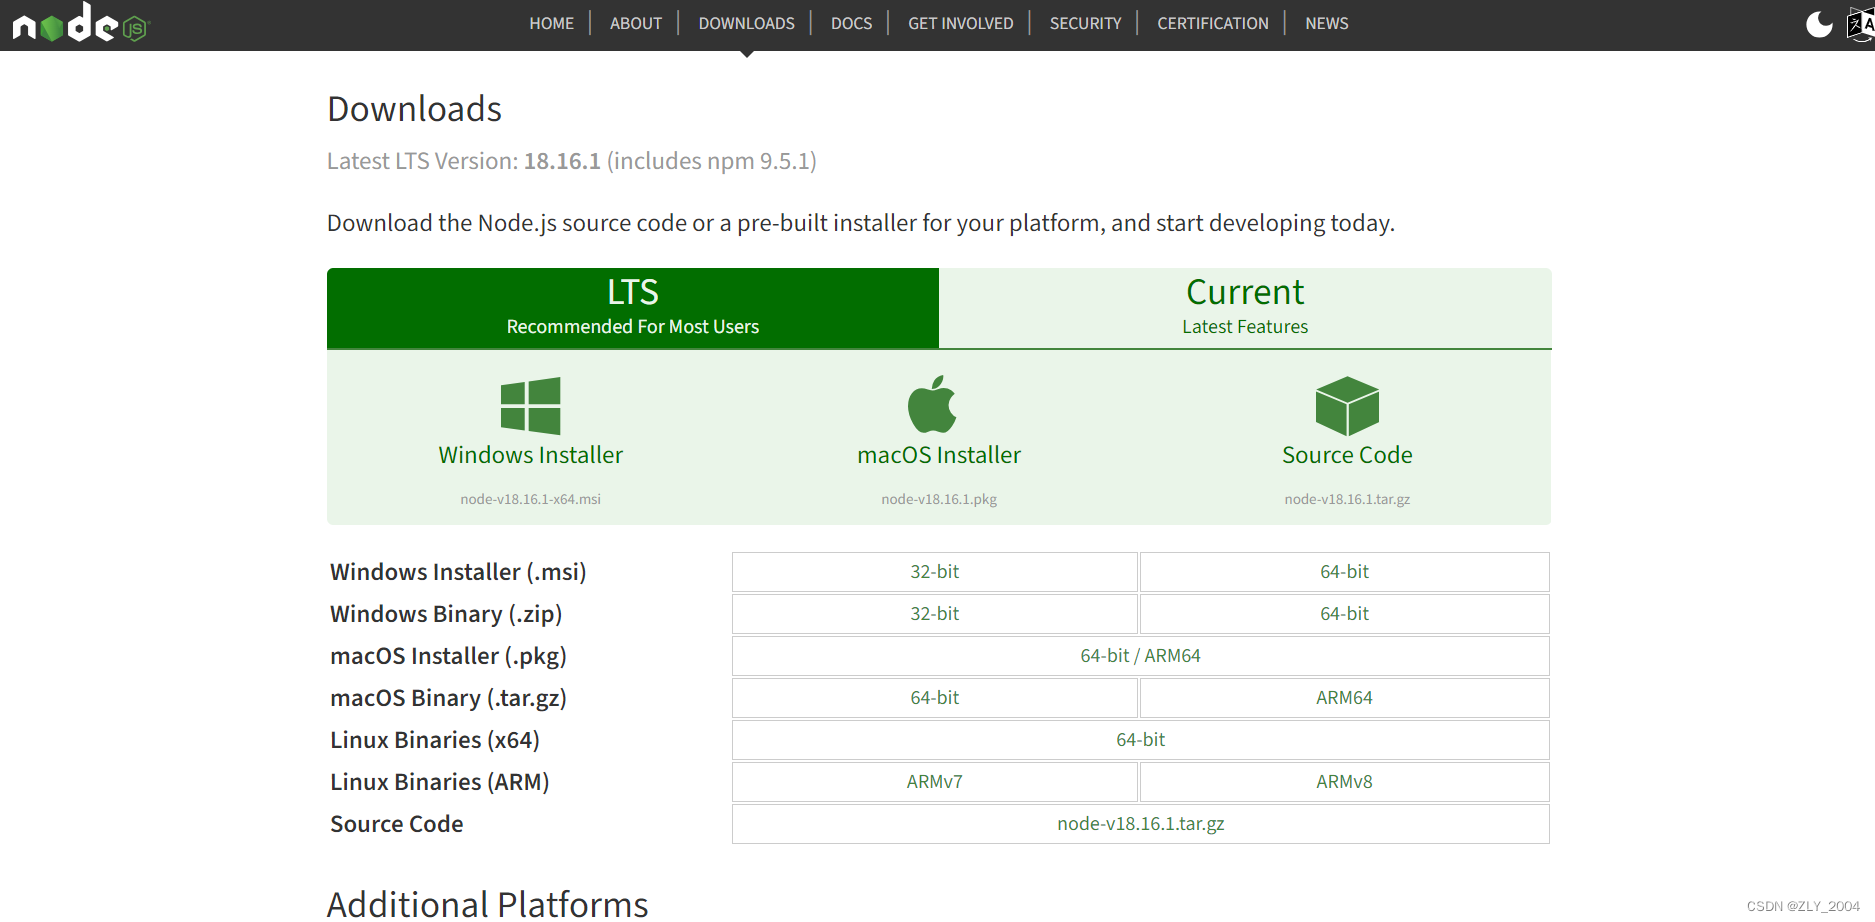Open the NEWS menu item

click(1327, 23)
